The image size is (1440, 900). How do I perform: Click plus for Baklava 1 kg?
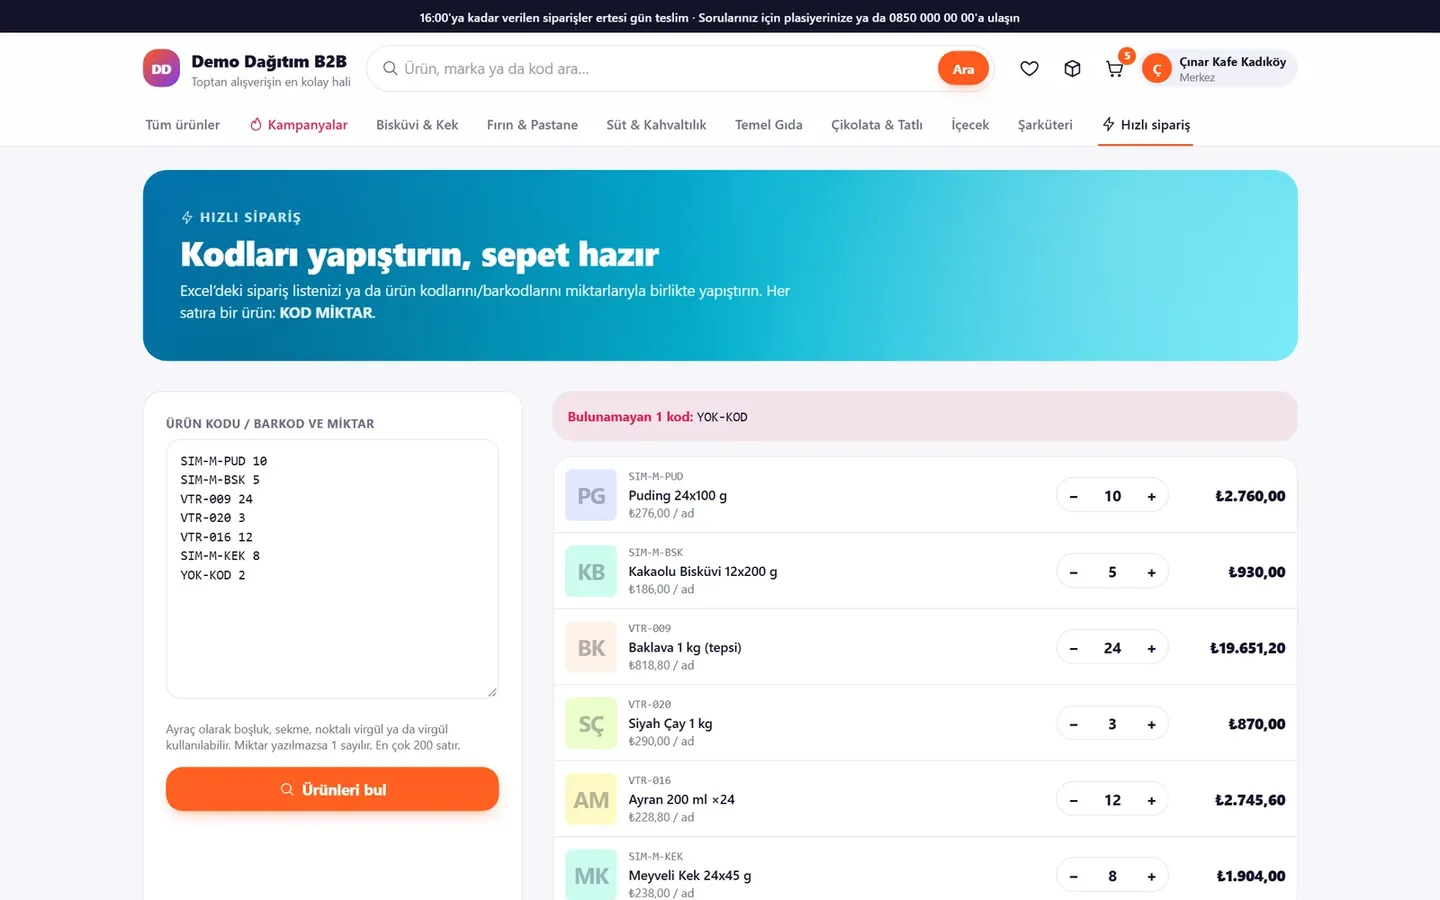pos(1151,648)
